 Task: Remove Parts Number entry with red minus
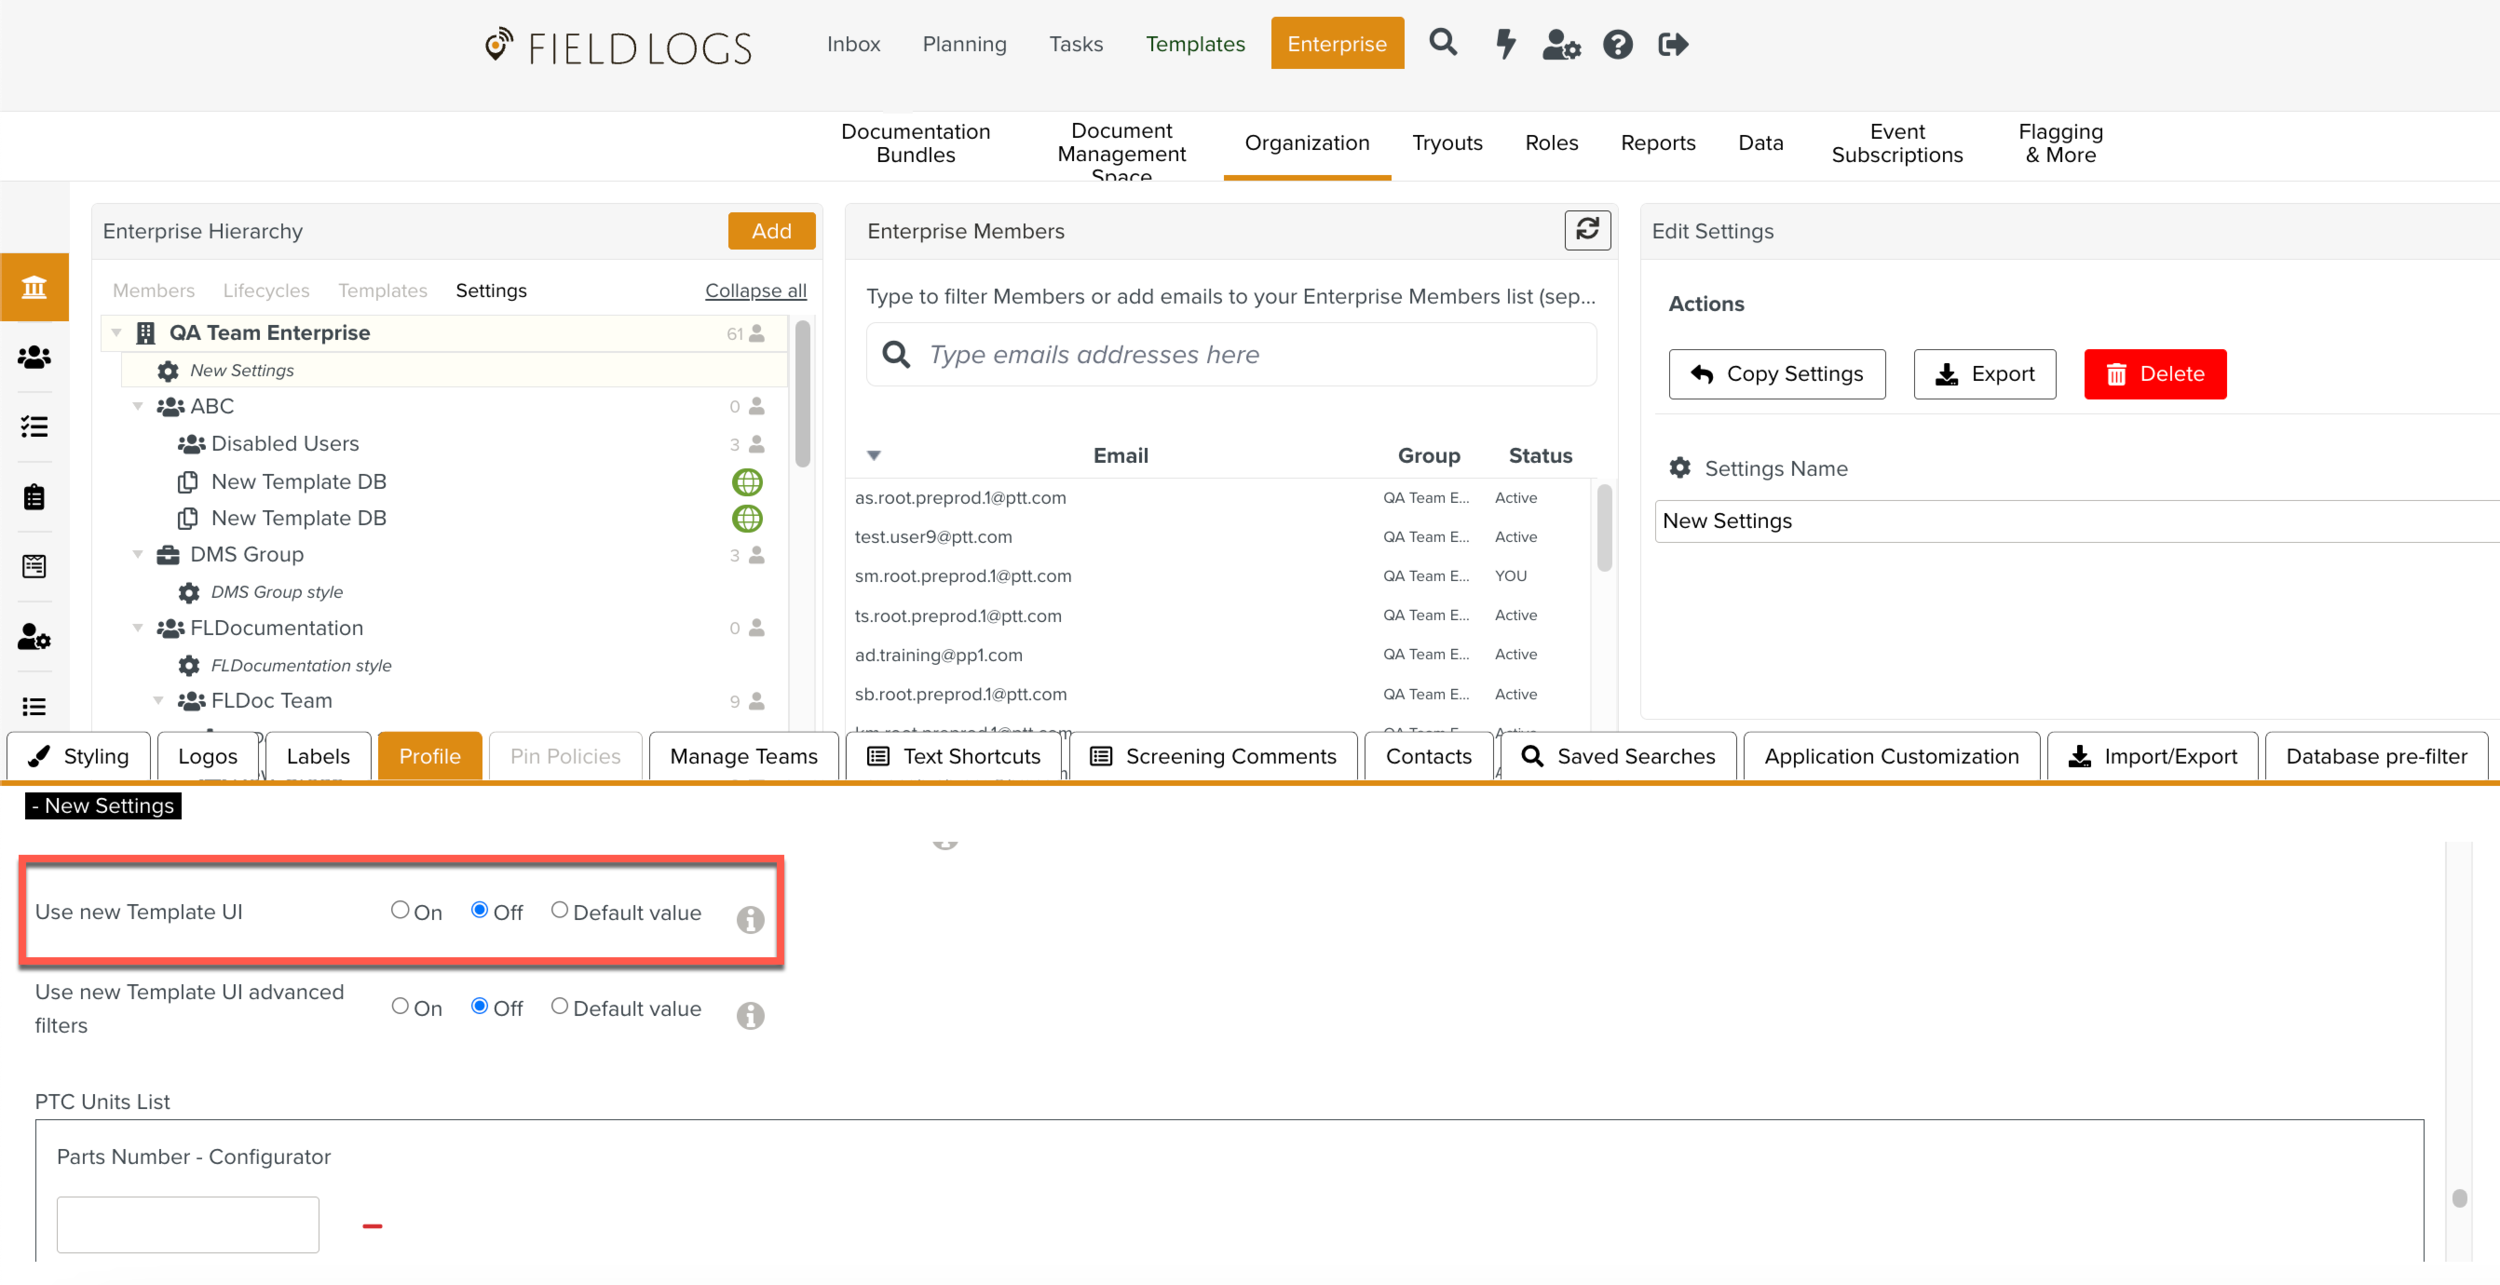point(372,1226)
